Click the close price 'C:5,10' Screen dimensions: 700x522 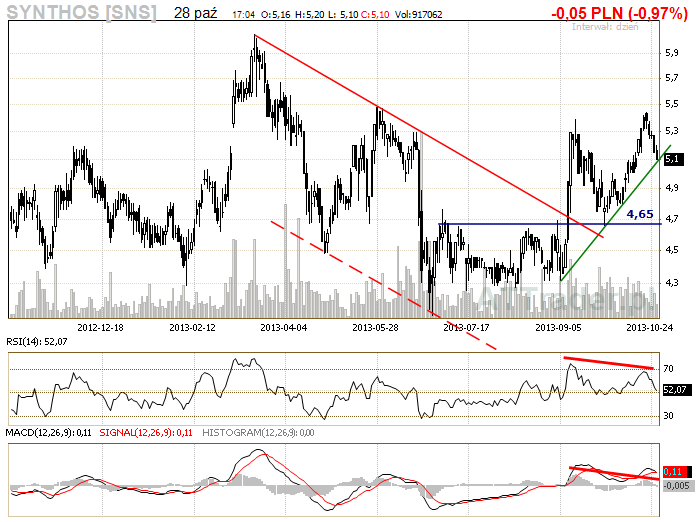coord(375,15)
